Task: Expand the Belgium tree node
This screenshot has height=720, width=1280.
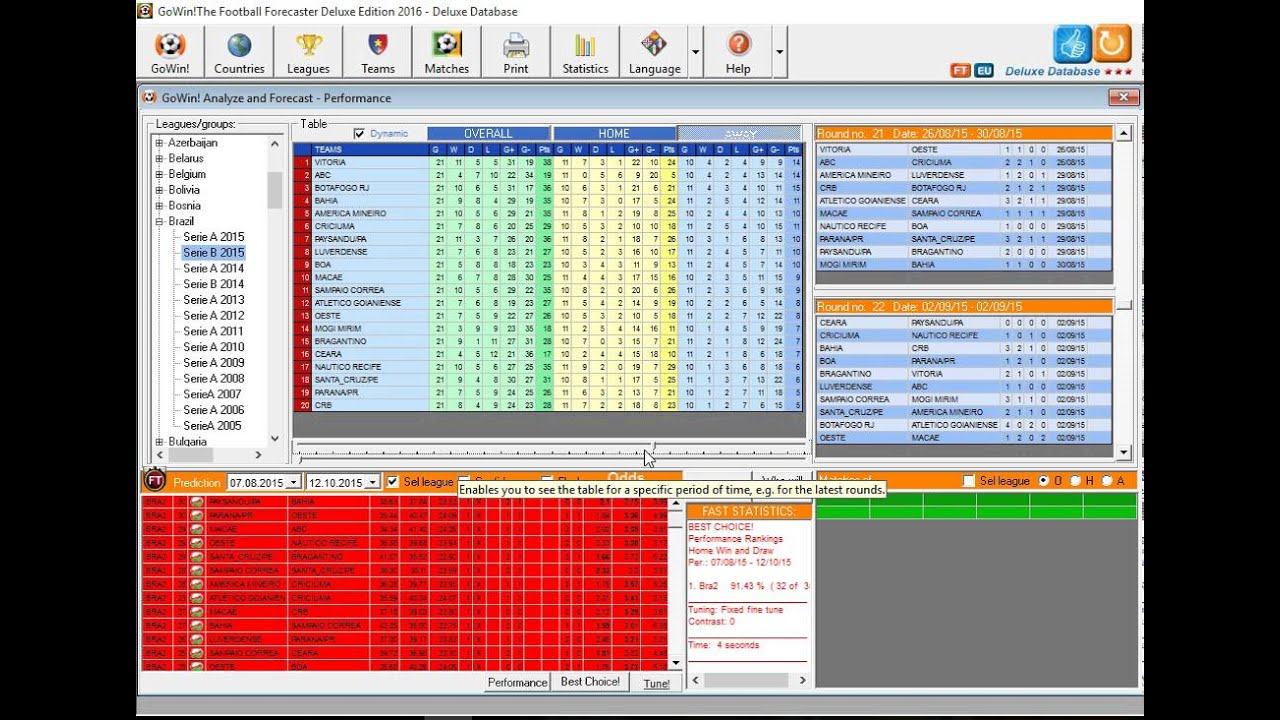Action: point(159,174)
